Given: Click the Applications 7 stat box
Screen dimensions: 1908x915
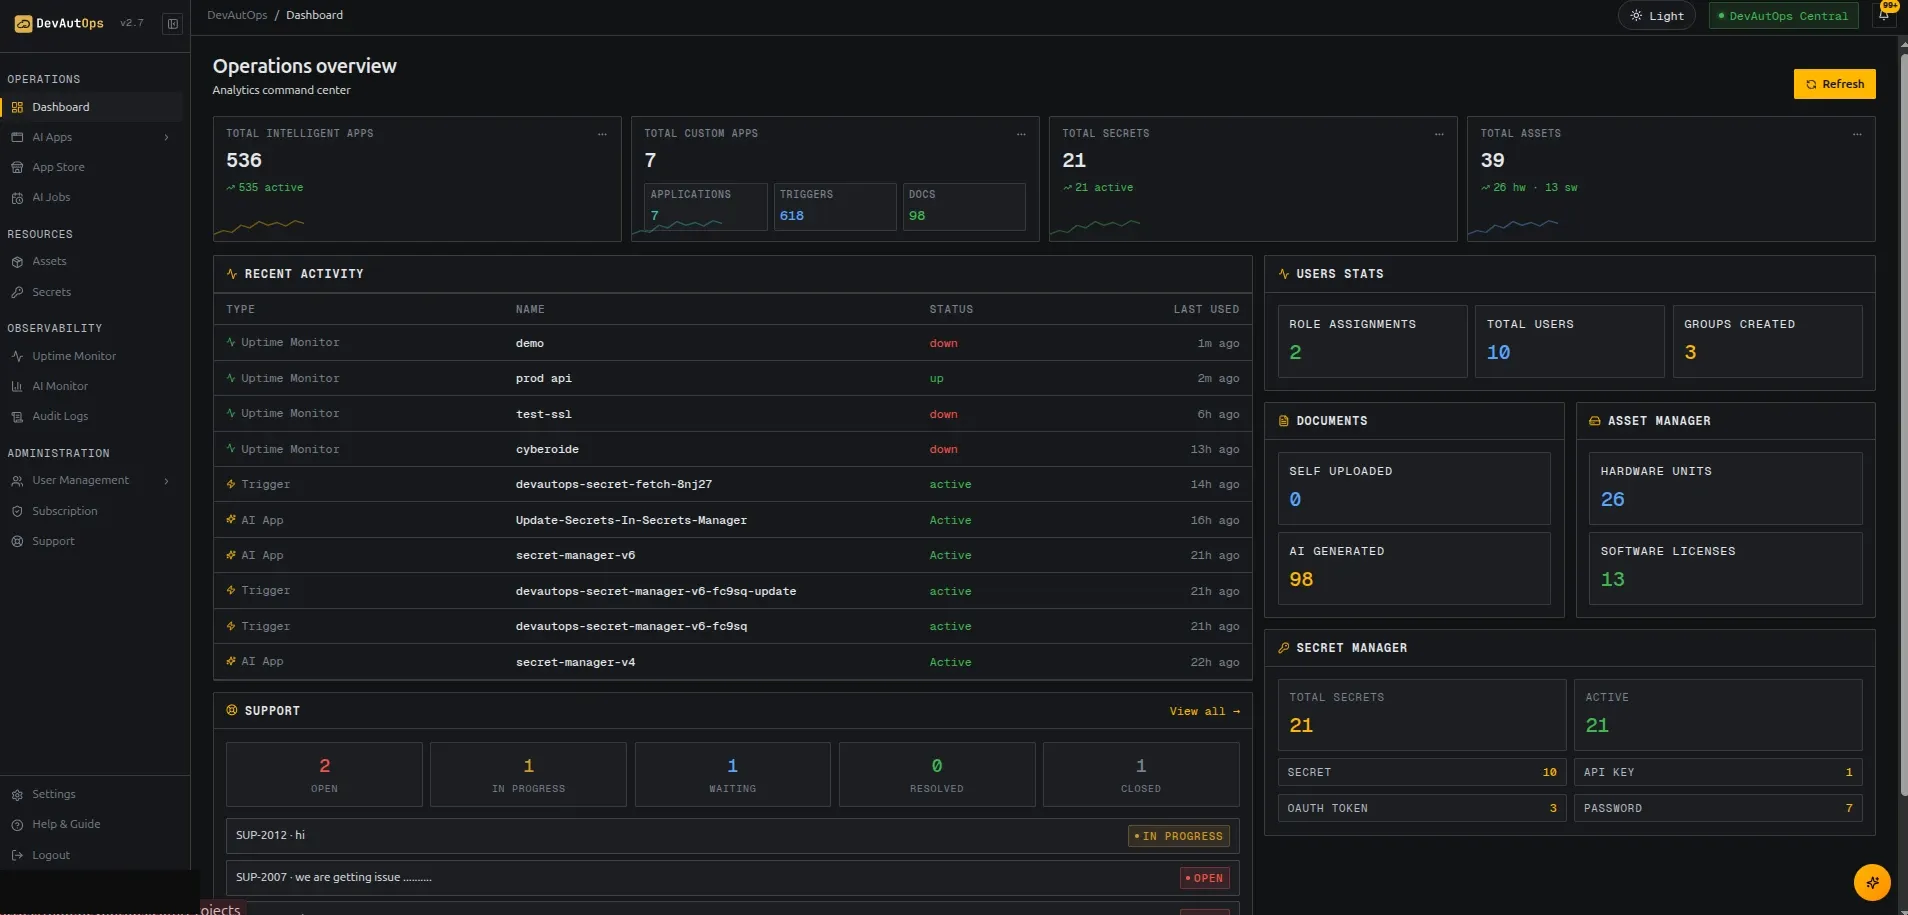Looking at the screenshot, I should point(705,206).
